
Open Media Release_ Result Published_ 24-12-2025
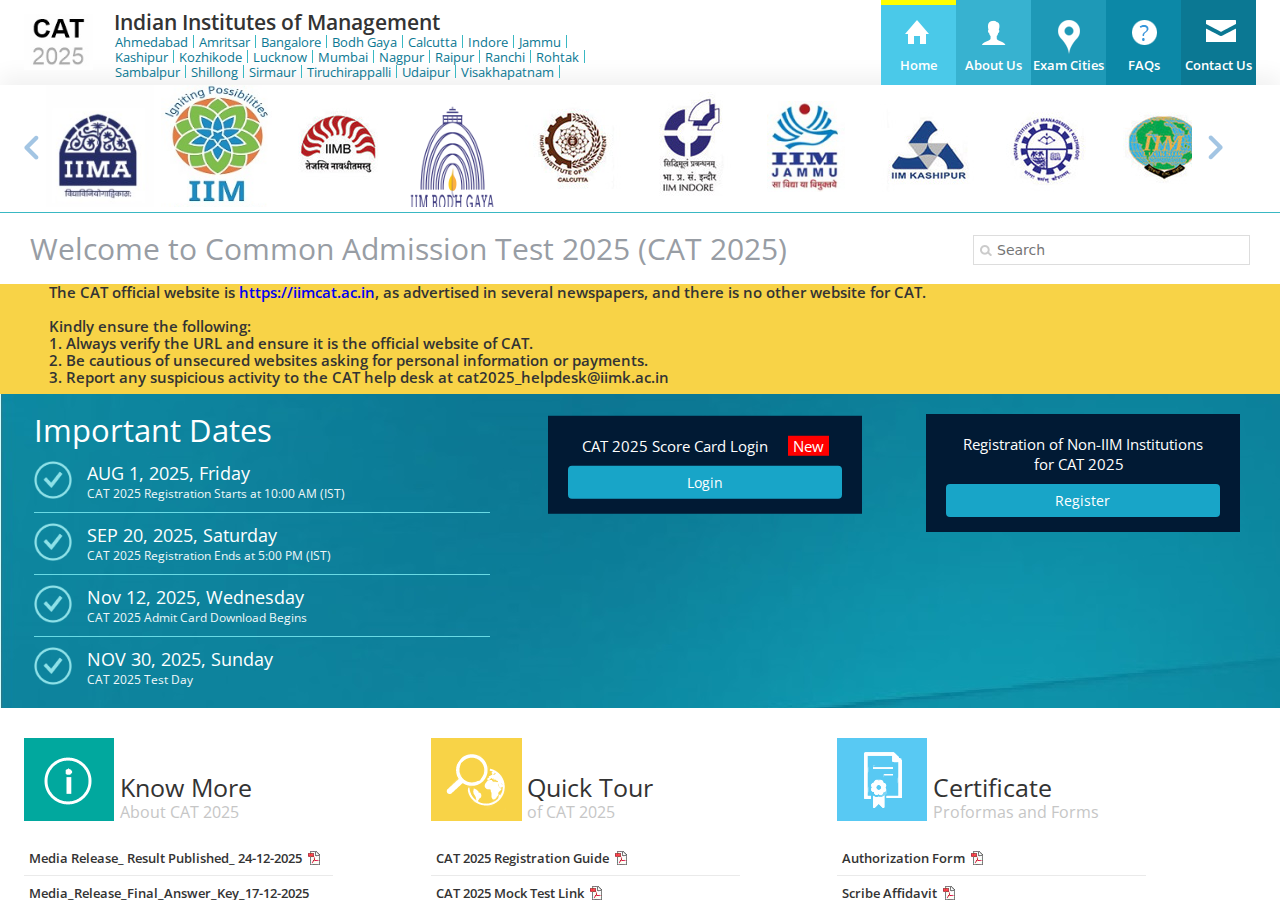click(165, 858)
